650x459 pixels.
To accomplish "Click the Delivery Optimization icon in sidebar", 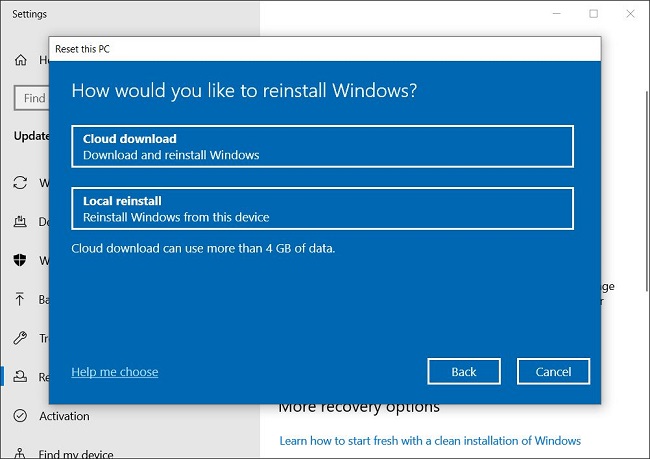I will [x=20, y=221].
